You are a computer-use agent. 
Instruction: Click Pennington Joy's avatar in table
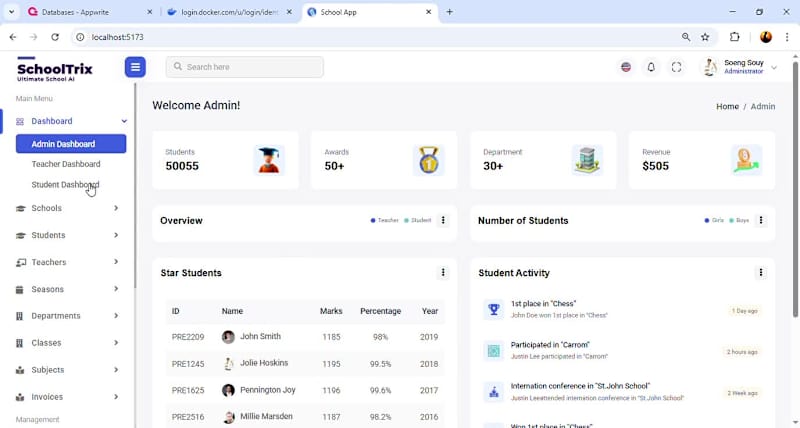coord(228,390)
